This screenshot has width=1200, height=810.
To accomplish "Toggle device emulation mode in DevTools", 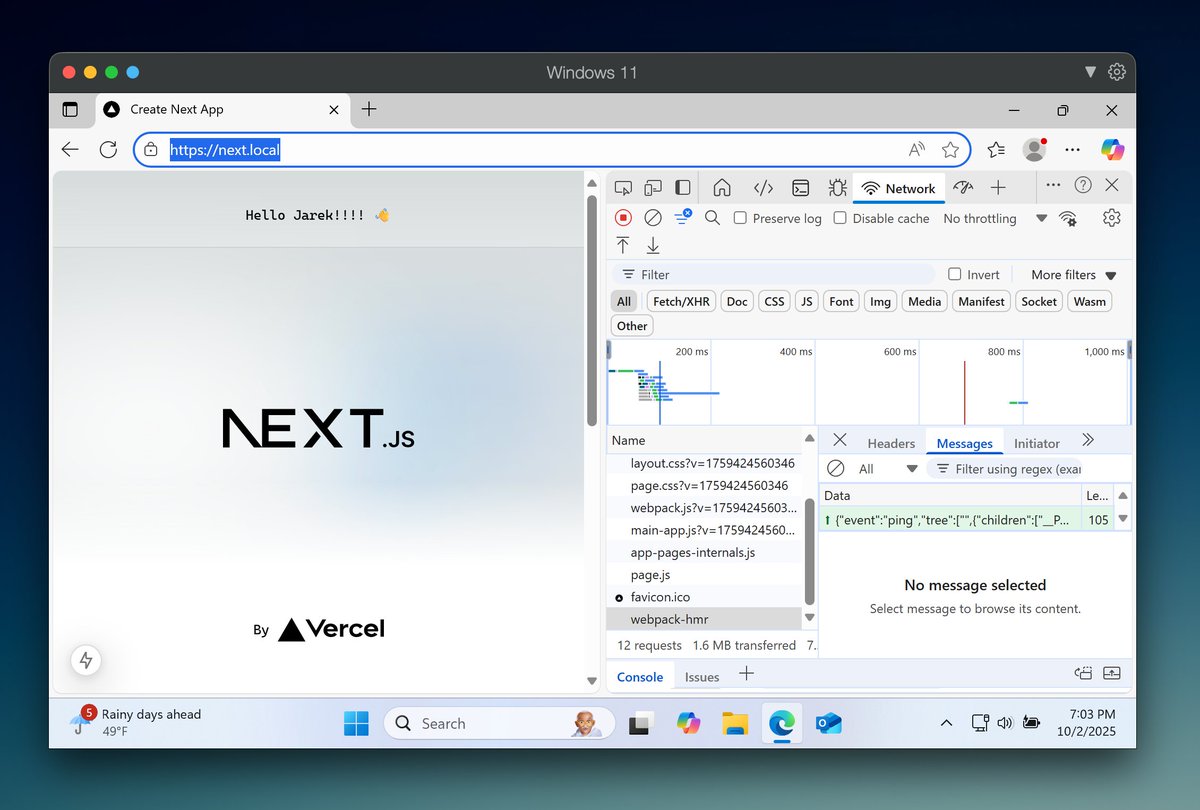I will coord(653,187).
